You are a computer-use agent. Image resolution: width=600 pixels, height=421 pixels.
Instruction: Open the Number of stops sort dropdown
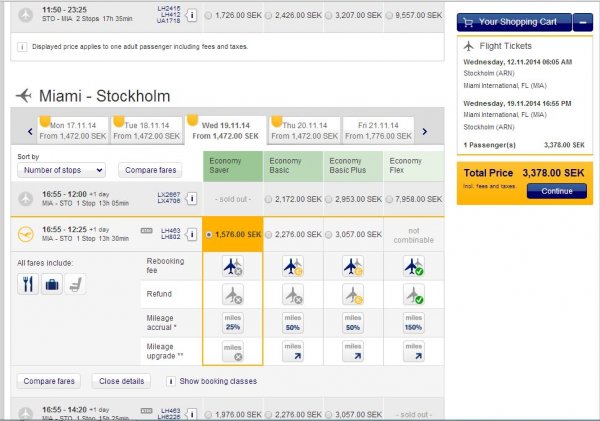coord(61,170)
